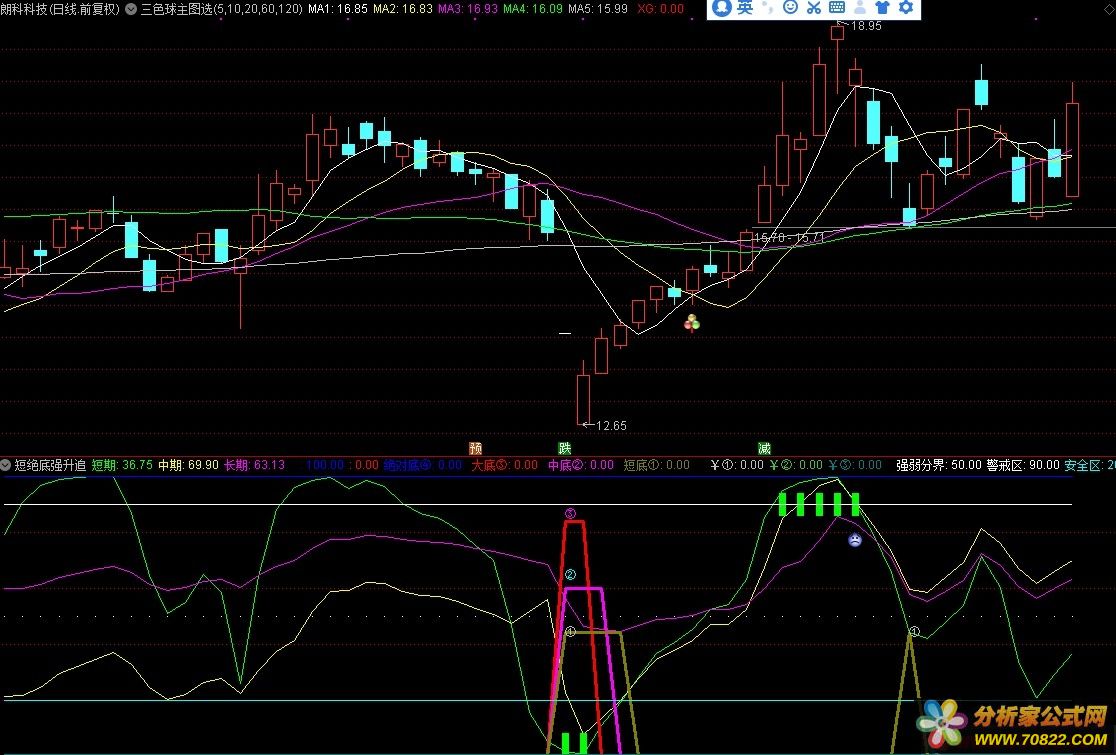Screen dimensions: 1116x755
Task: Click the 警戒区: 90.00 value
Action: 1023,465
